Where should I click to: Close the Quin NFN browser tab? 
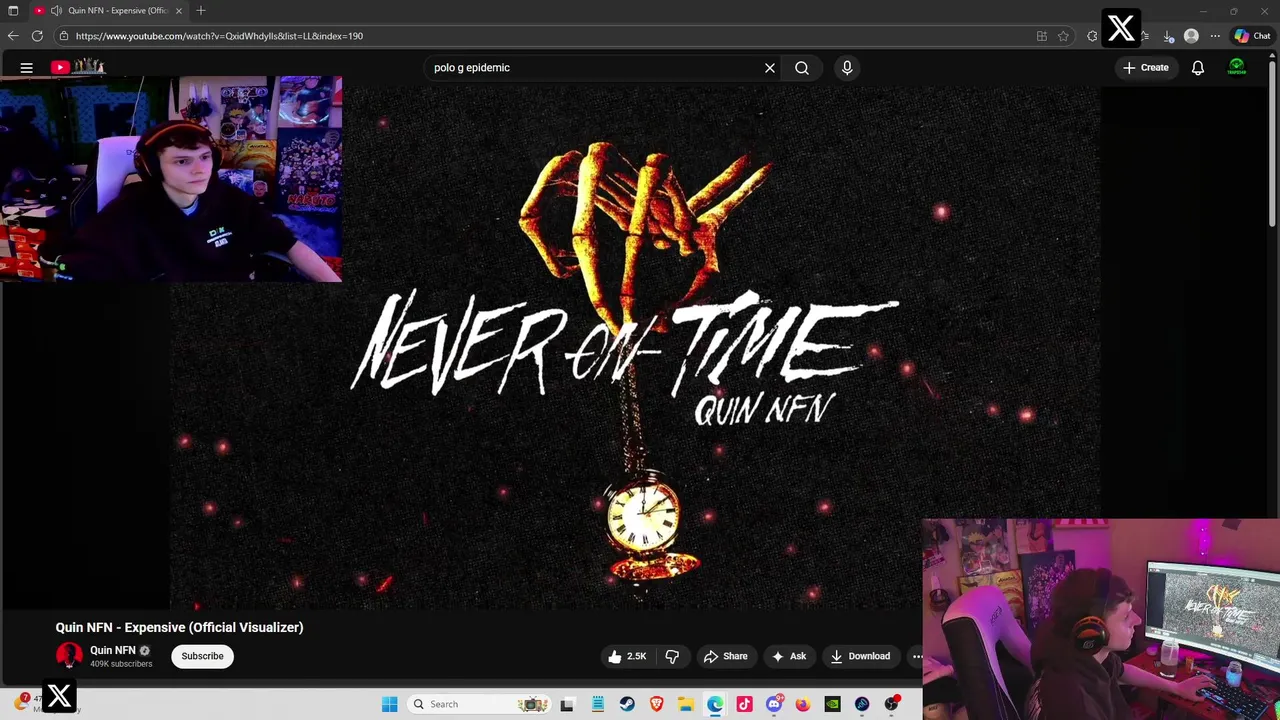point(179,10)
